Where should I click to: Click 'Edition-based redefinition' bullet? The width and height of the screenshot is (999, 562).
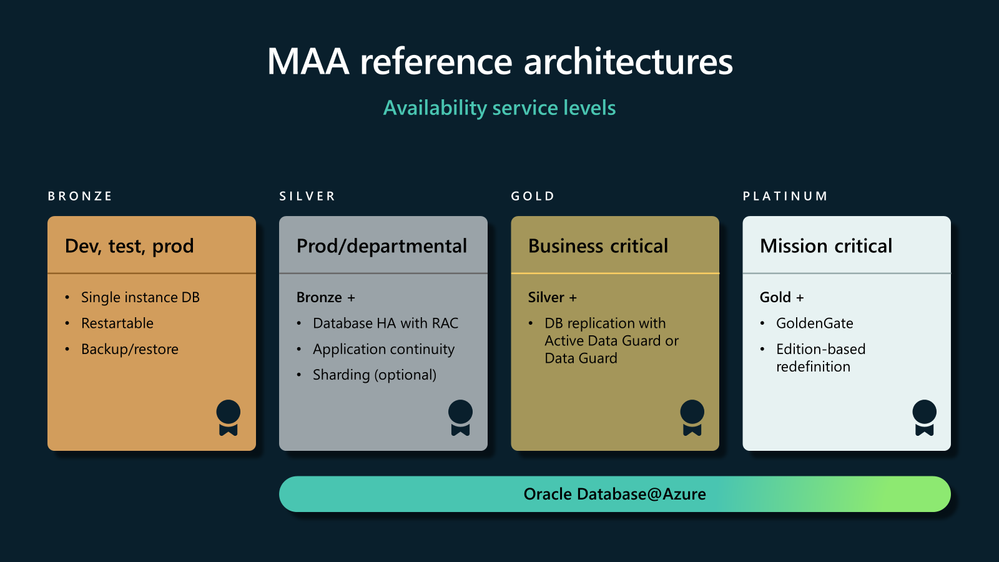(x=821, y=357)
